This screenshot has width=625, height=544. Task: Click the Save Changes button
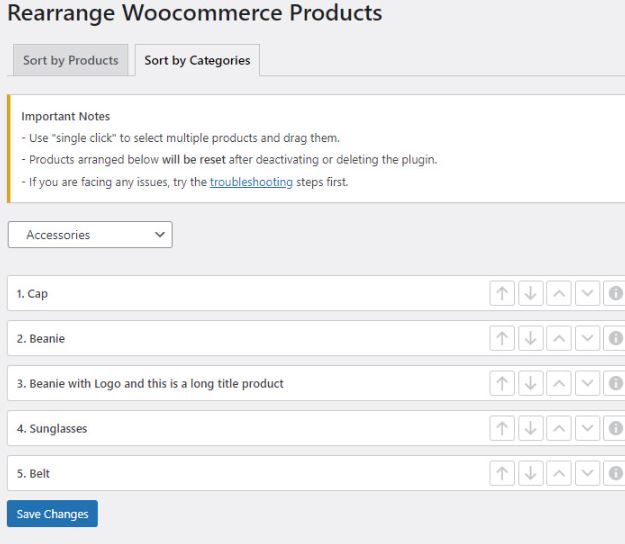point(52,514)
